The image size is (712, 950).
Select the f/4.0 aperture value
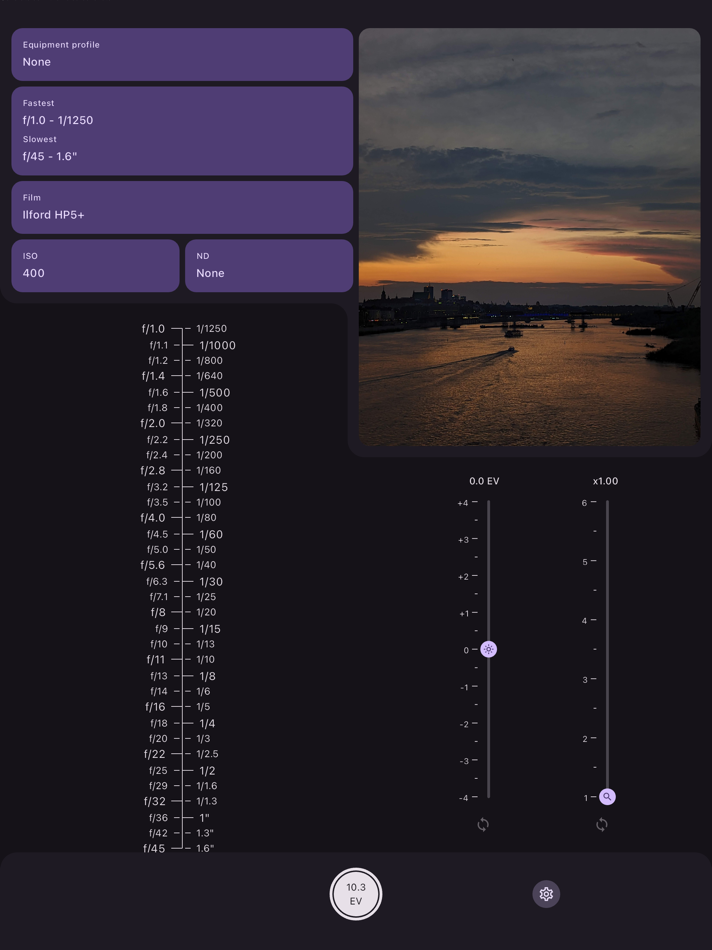[153, 517]
